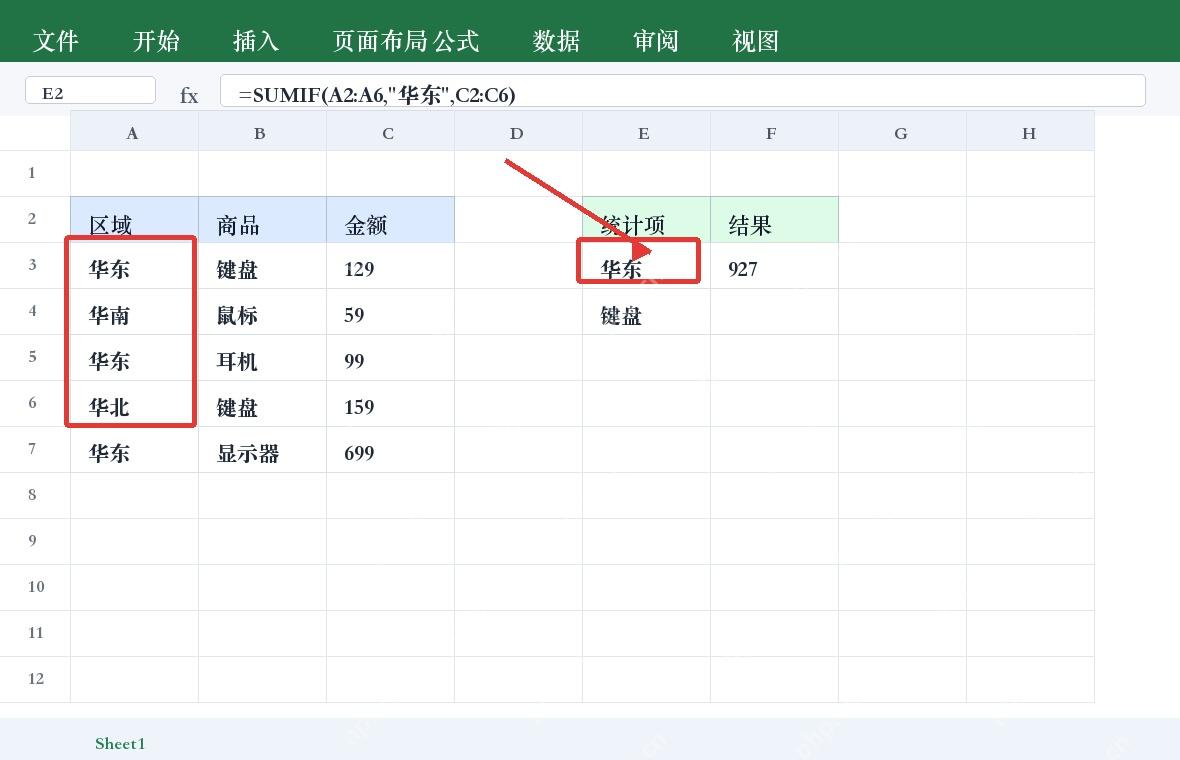Click the 金额 header cell

pos(391,220)
